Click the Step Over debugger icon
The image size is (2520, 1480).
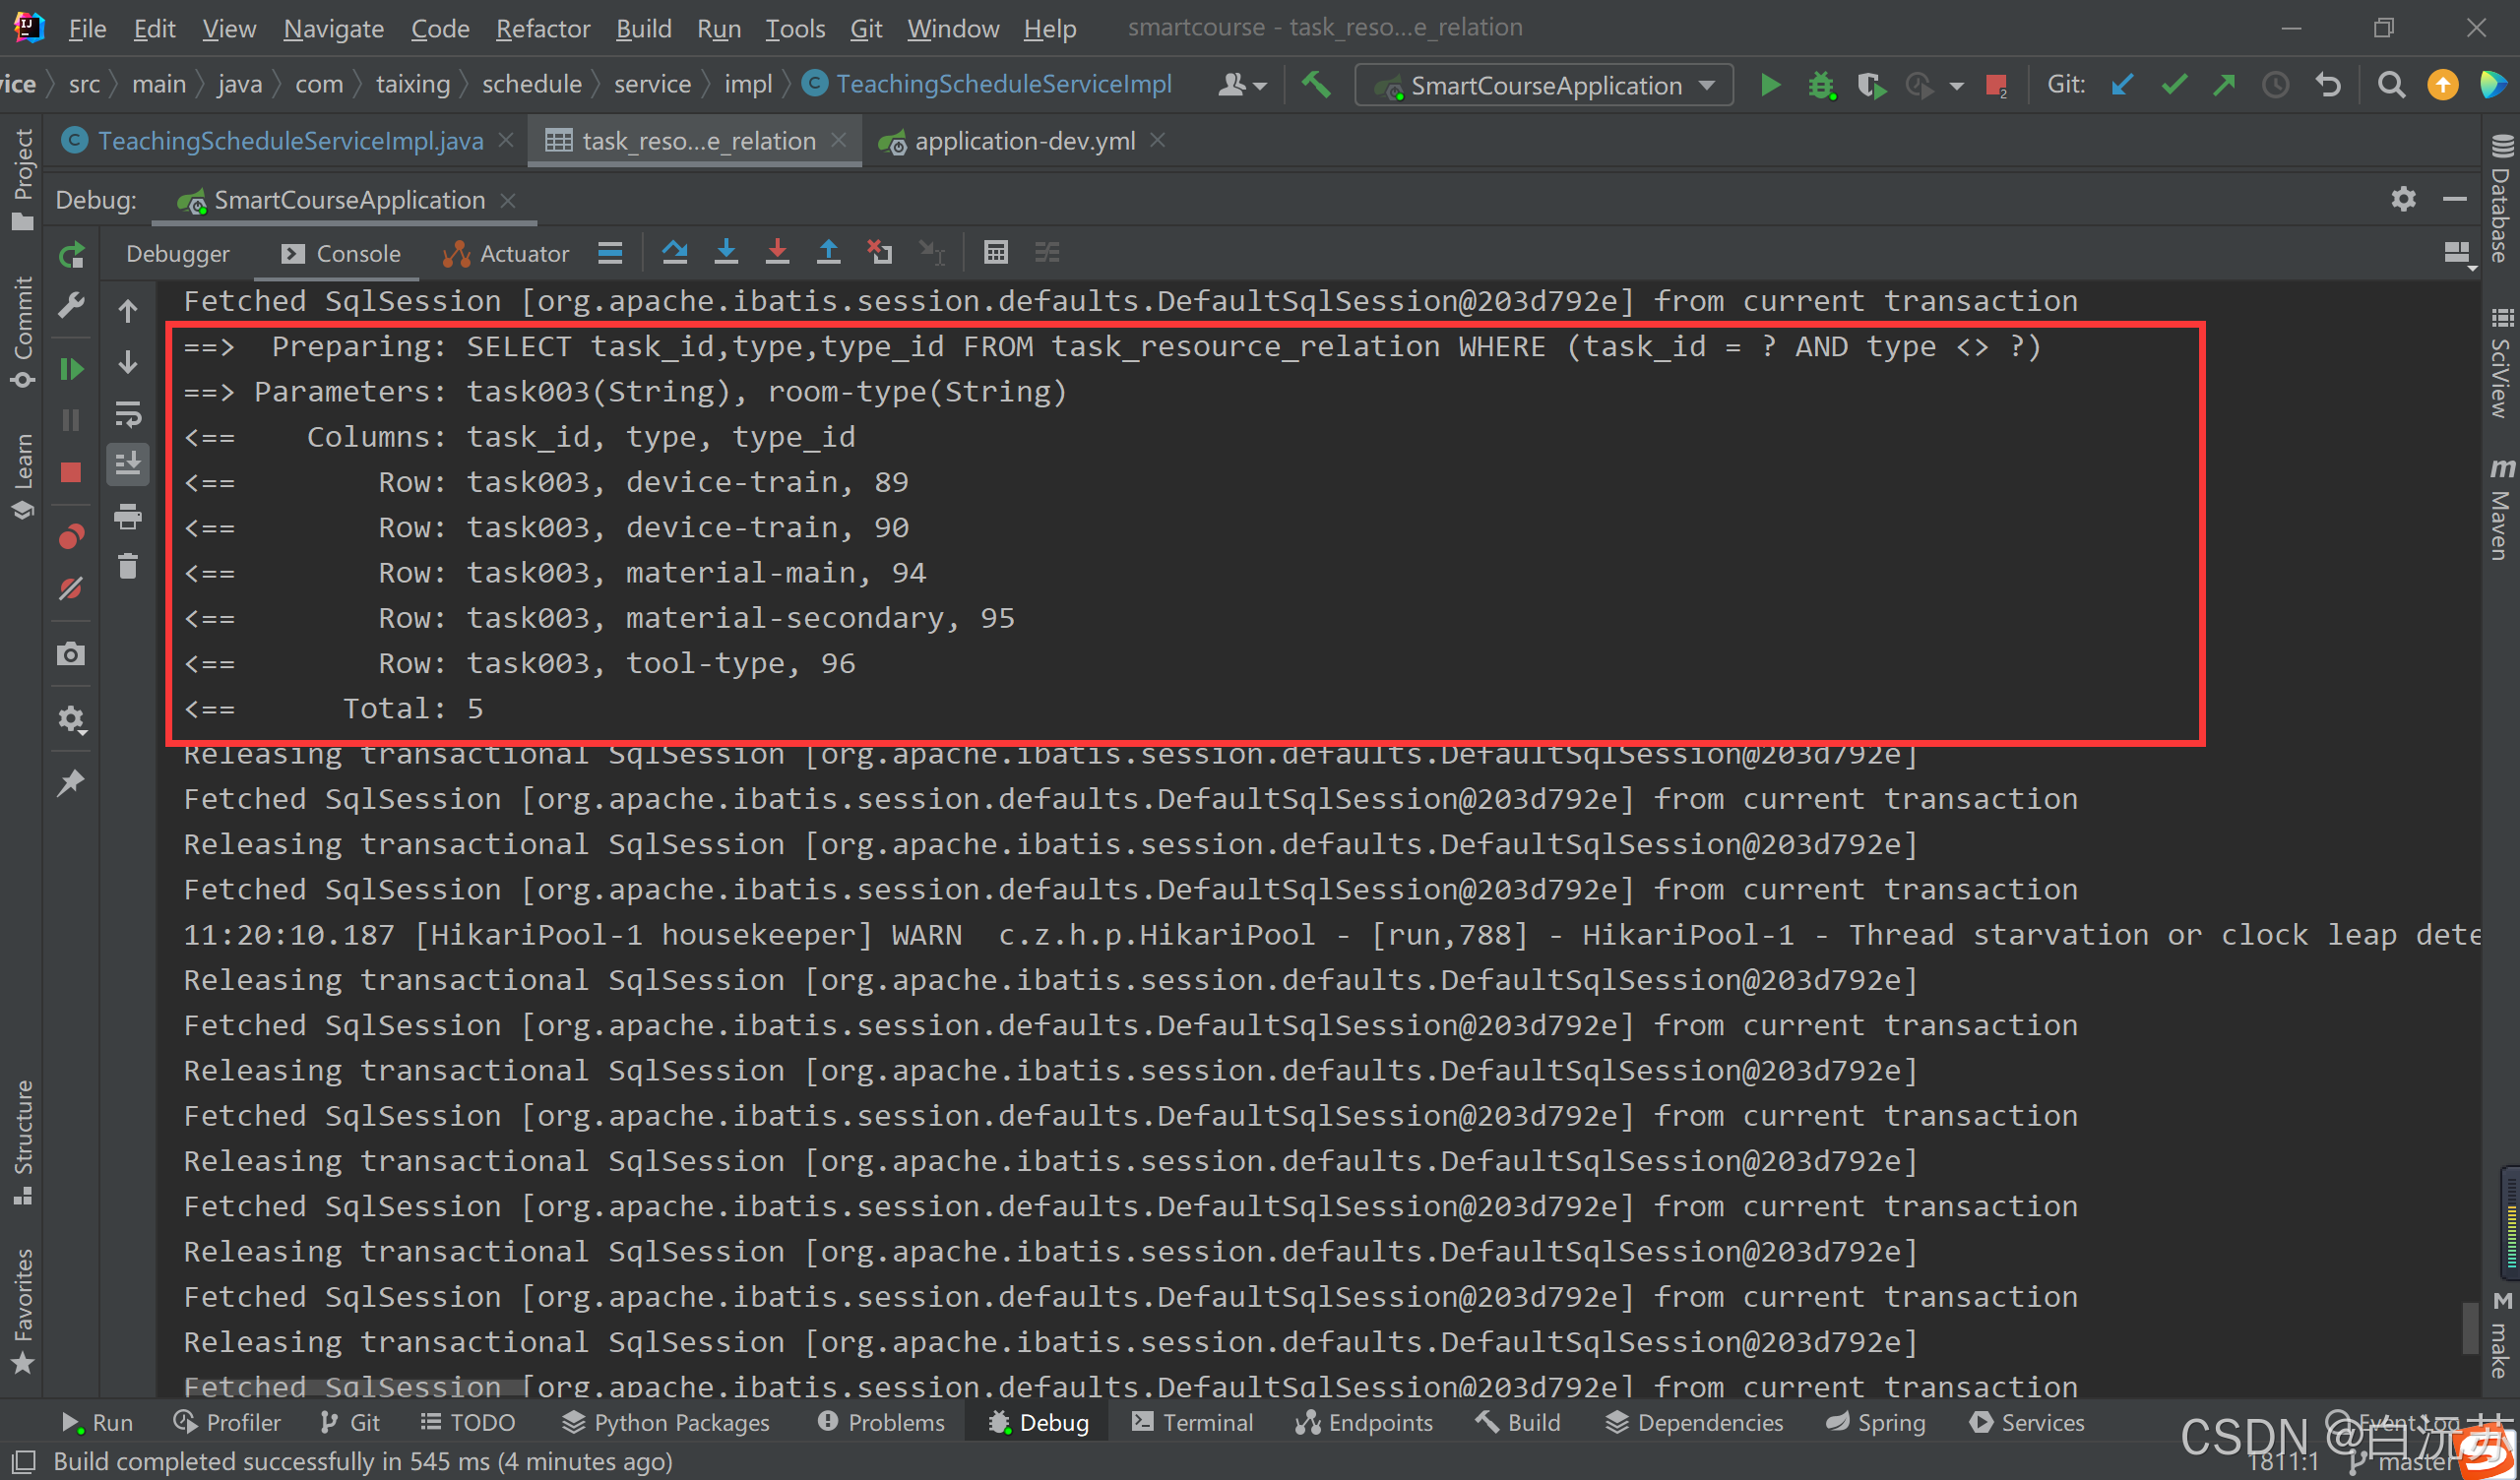[675, 253]
